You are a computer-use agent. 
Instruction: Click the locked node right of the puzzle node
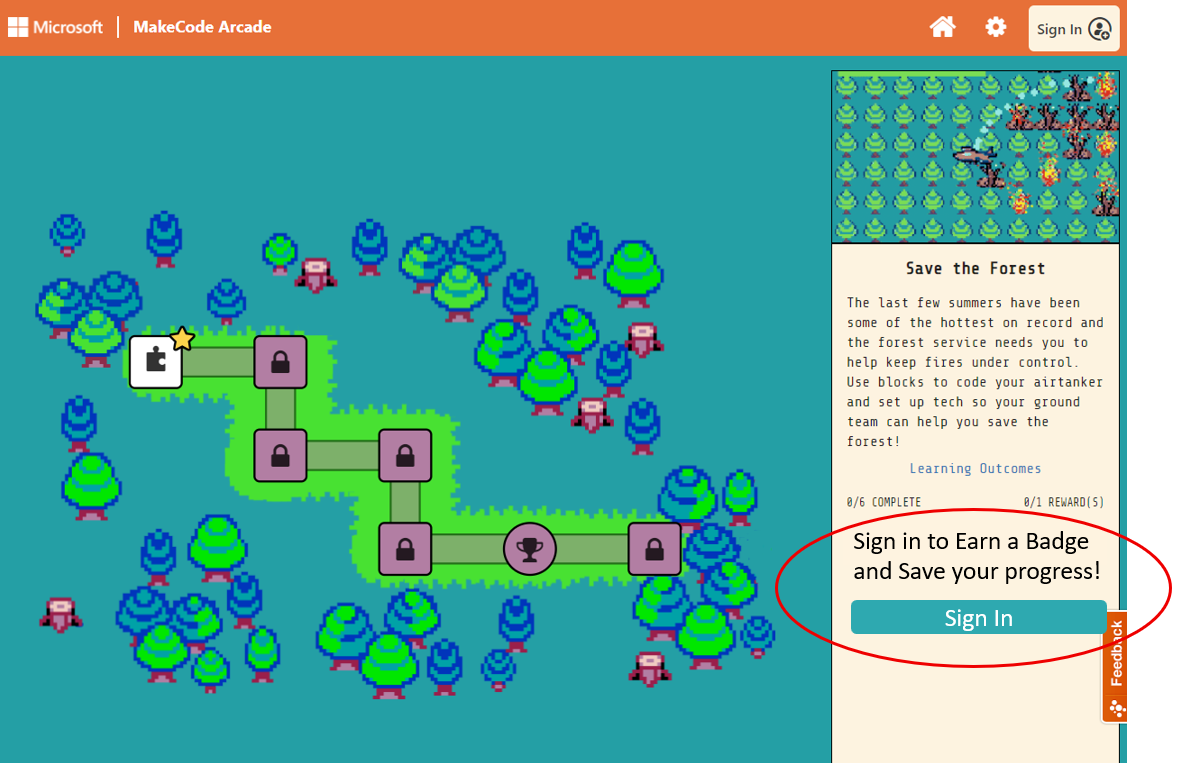(x=280, y=361)
